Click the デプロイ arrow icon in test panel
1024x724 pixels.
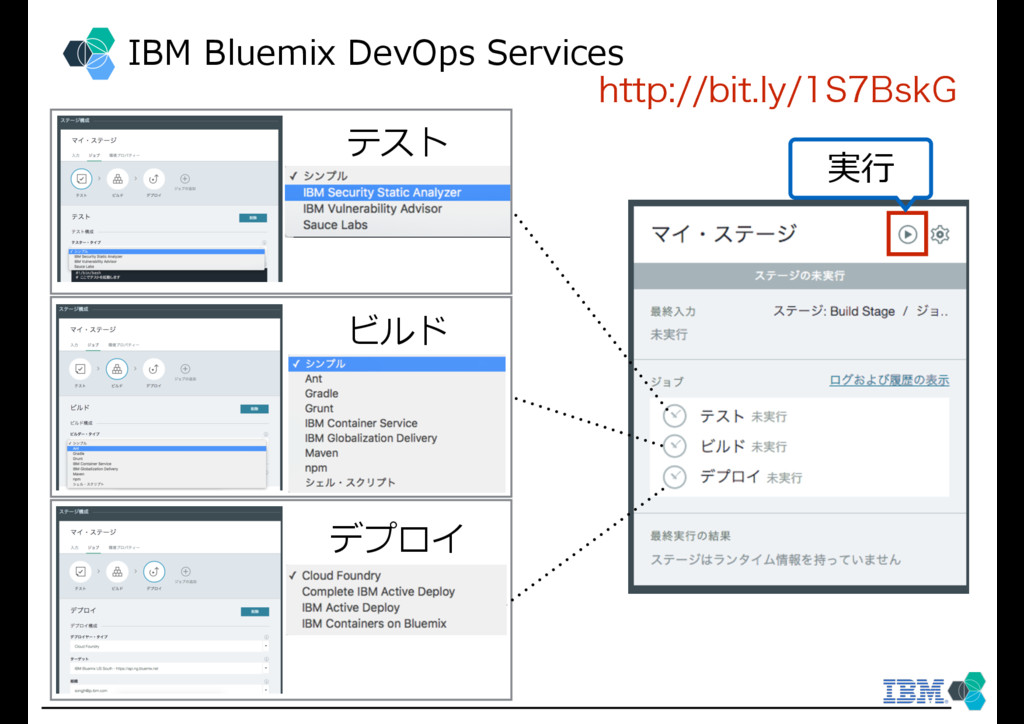pos(154,179)
